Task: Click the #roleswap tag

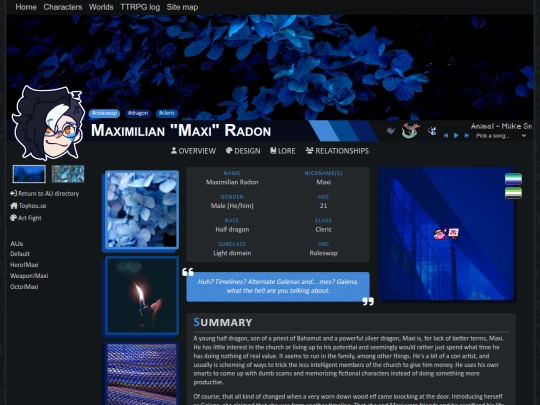Action: click(104, 113)
